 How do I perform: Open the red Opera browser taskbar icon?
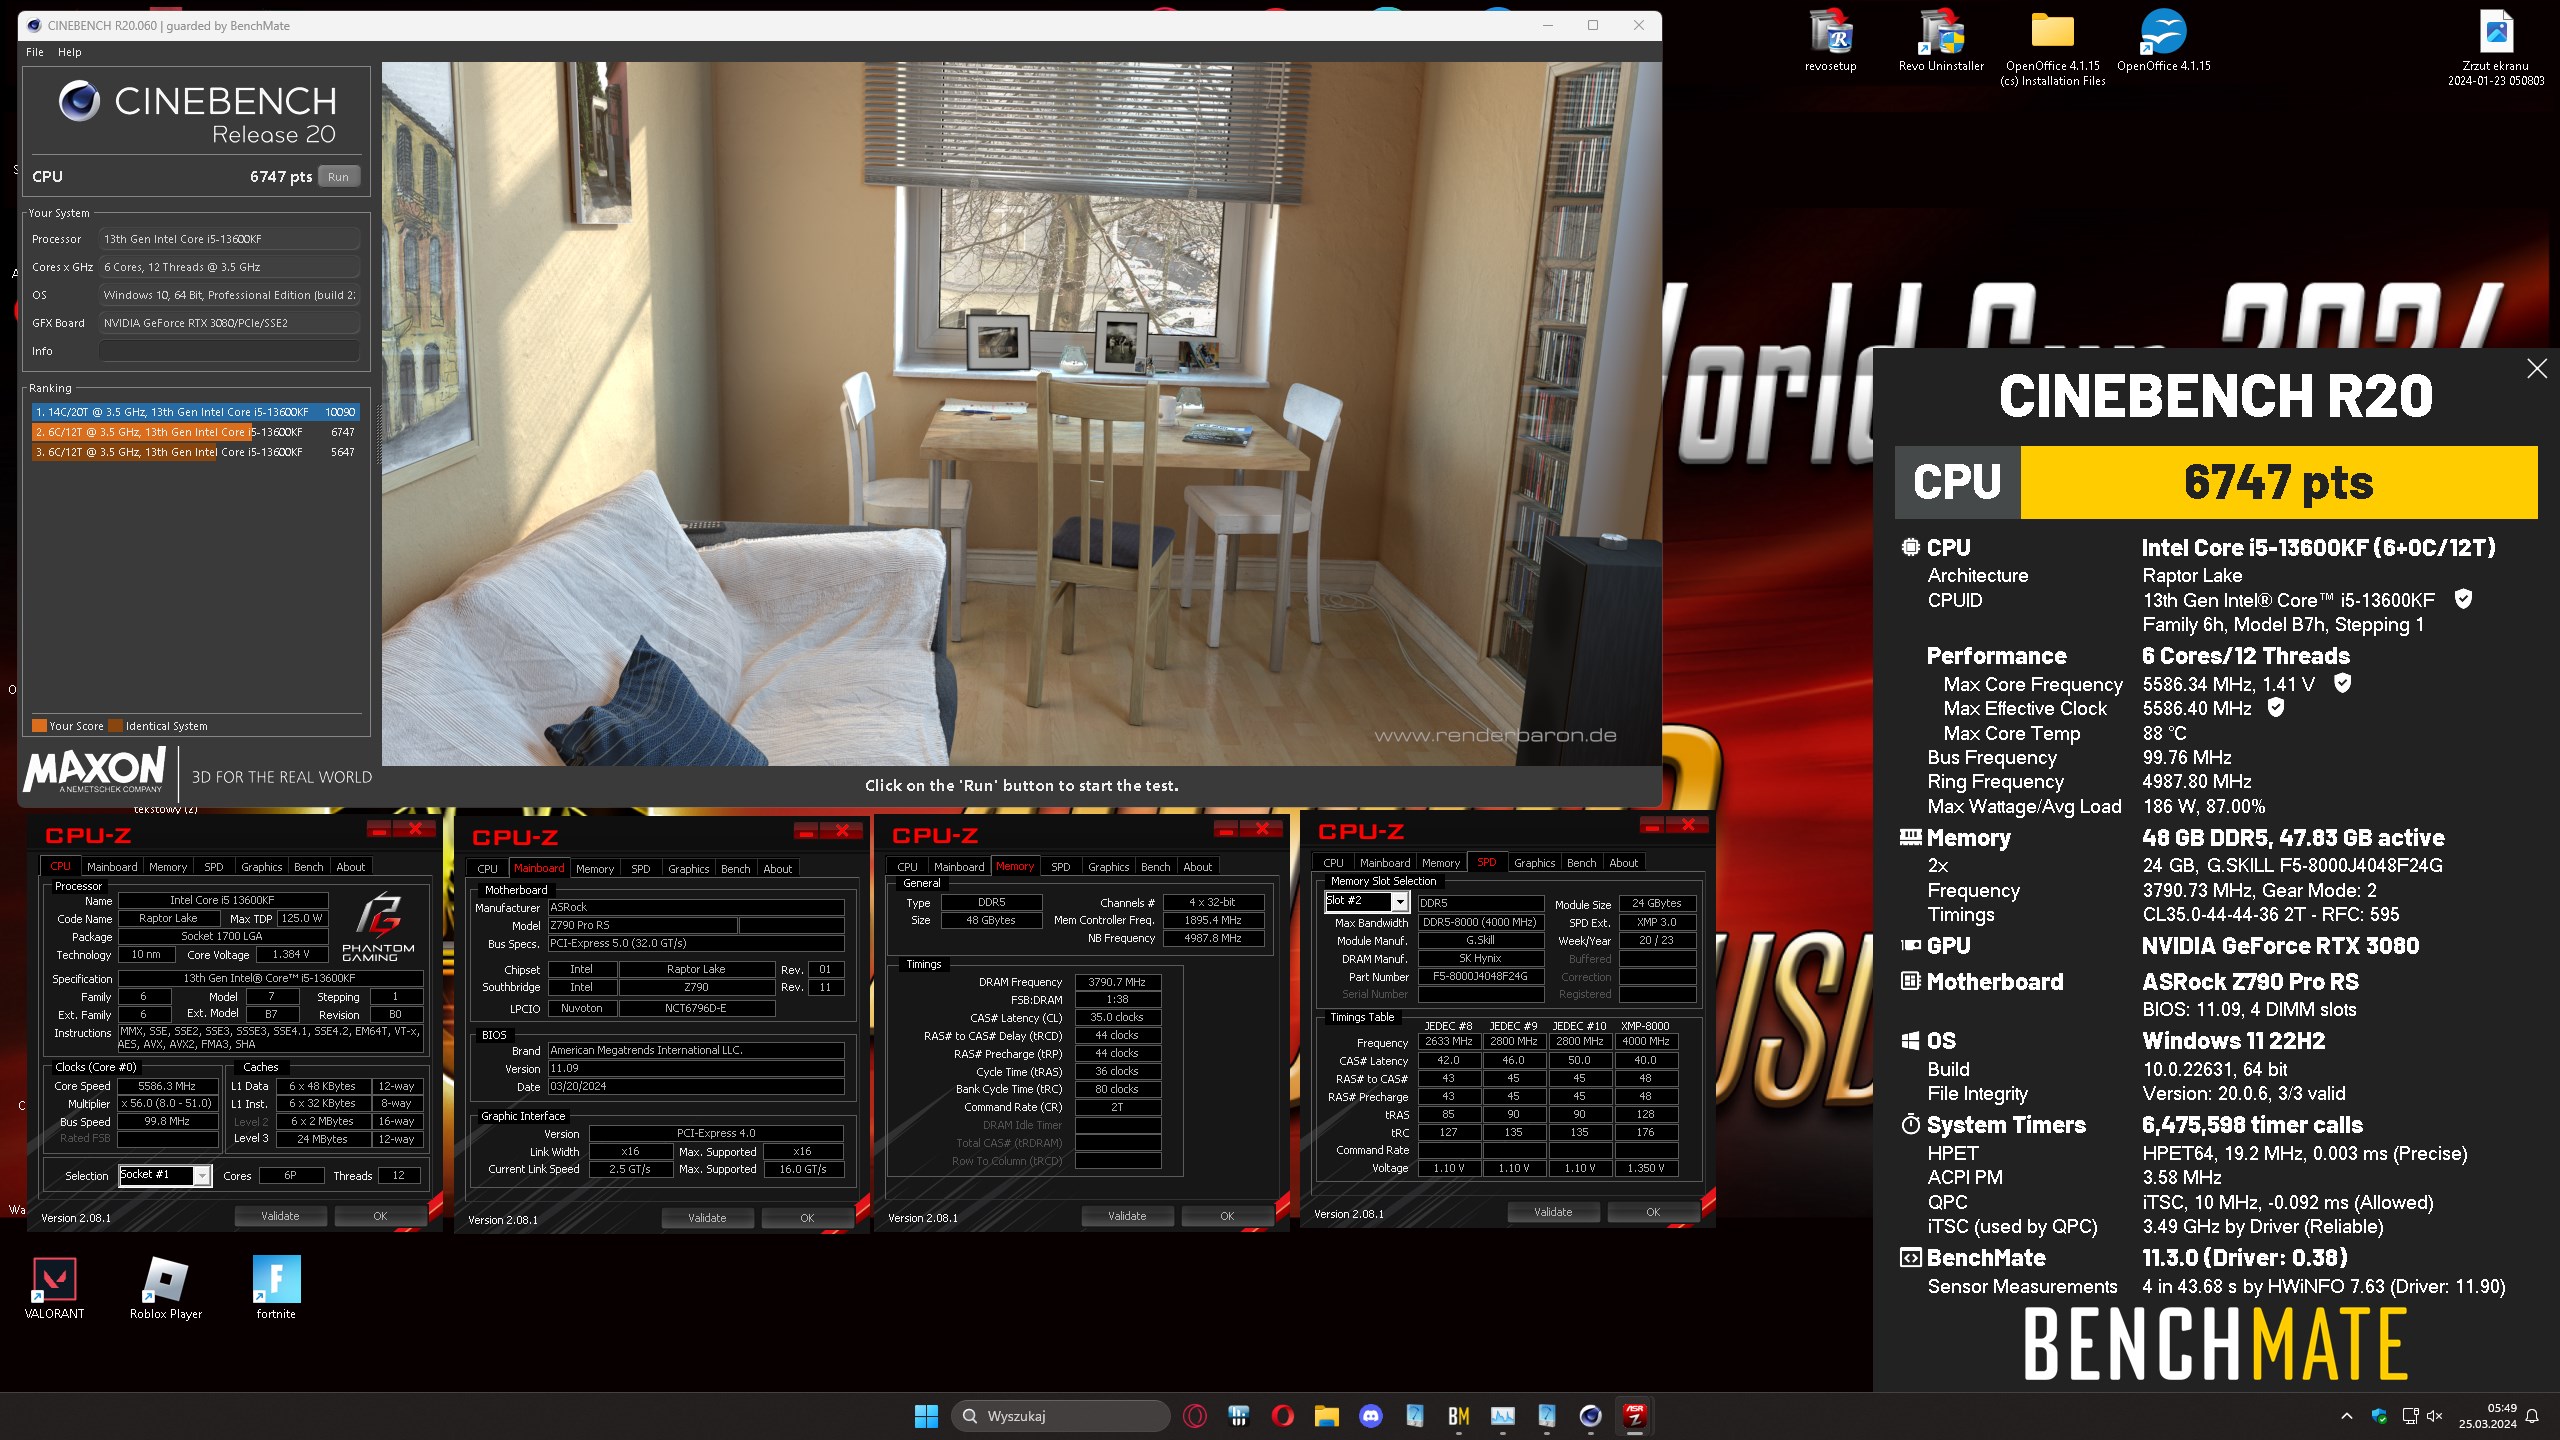[x=1282, y=1416]
